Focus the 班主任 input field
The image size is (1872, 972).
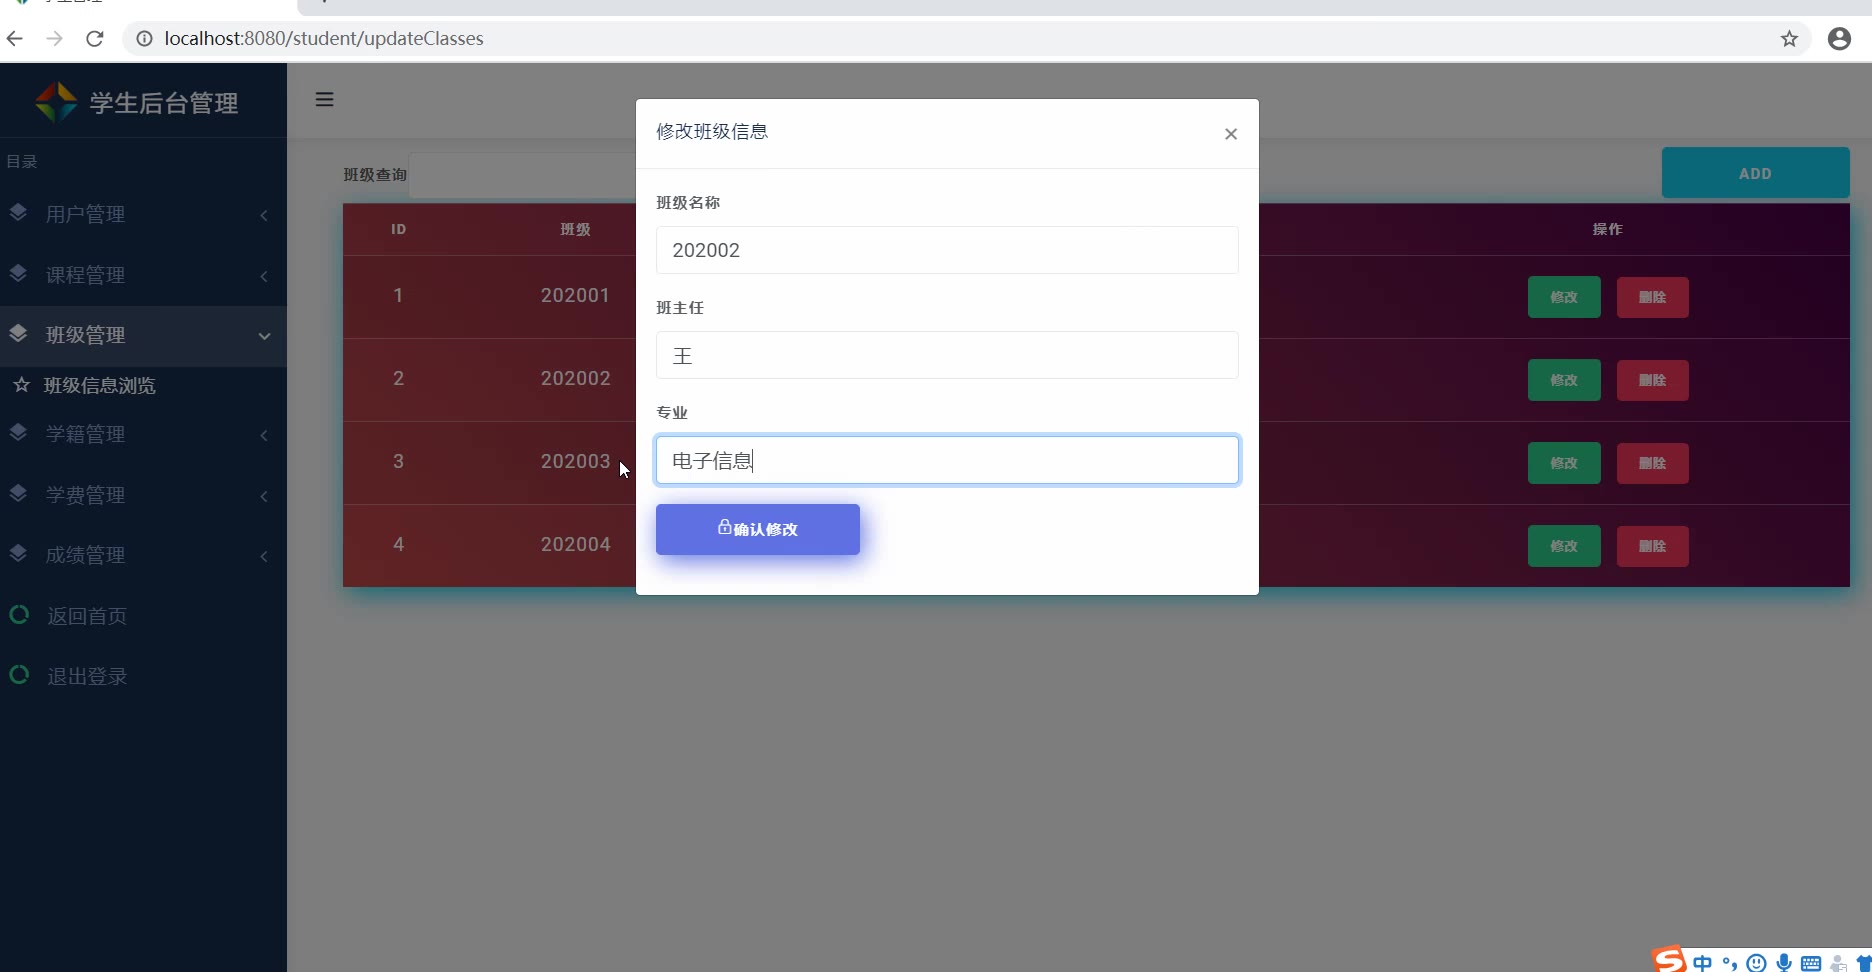[x=947, y=355]
